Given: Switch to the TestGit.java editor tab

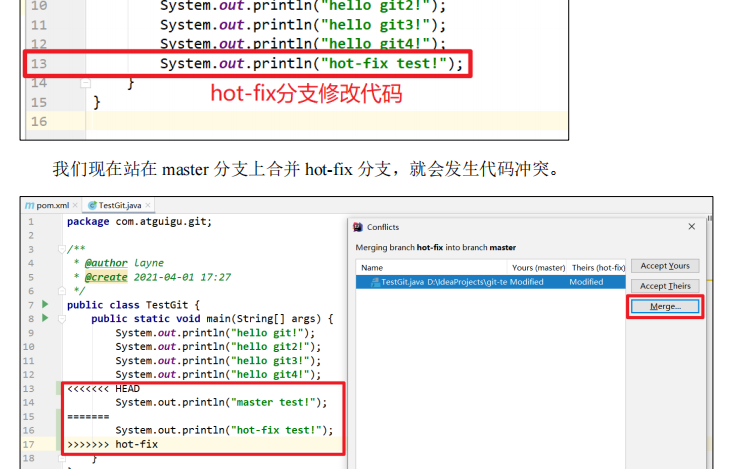Looking at the screenshot, I should (x=120, y=205).
